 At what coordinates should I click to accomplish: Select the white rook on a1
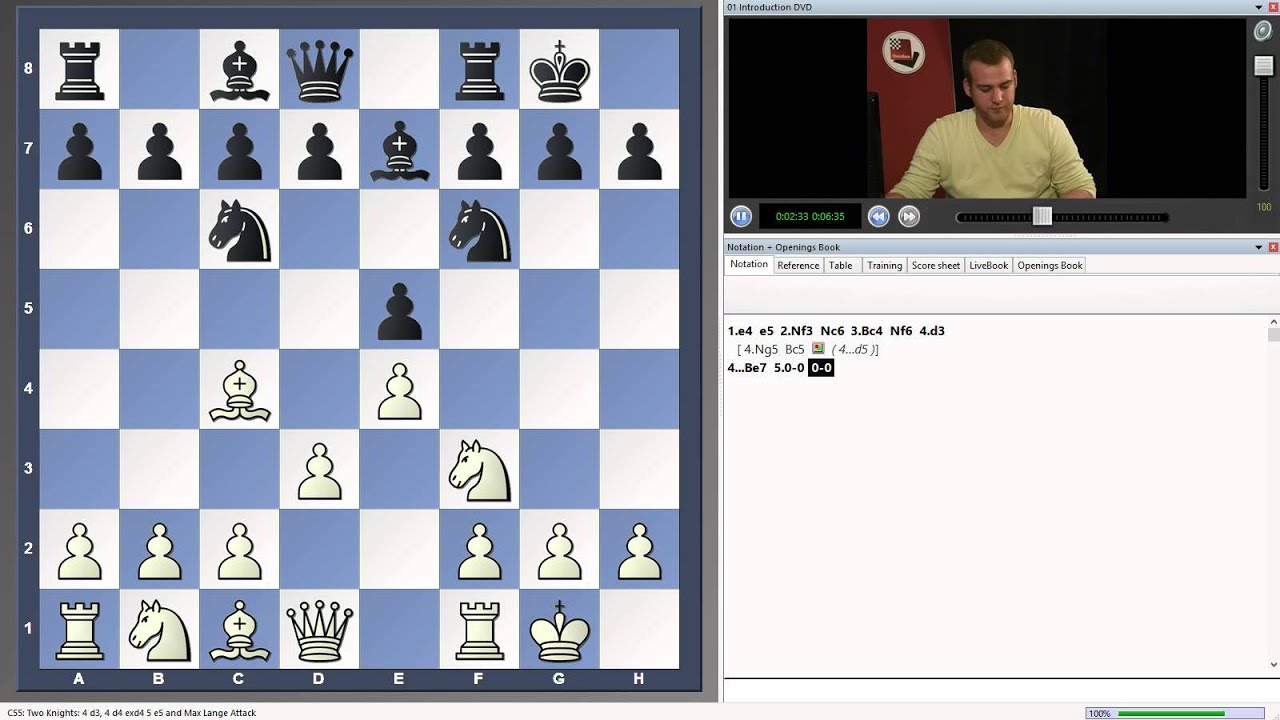click(79, 629)
